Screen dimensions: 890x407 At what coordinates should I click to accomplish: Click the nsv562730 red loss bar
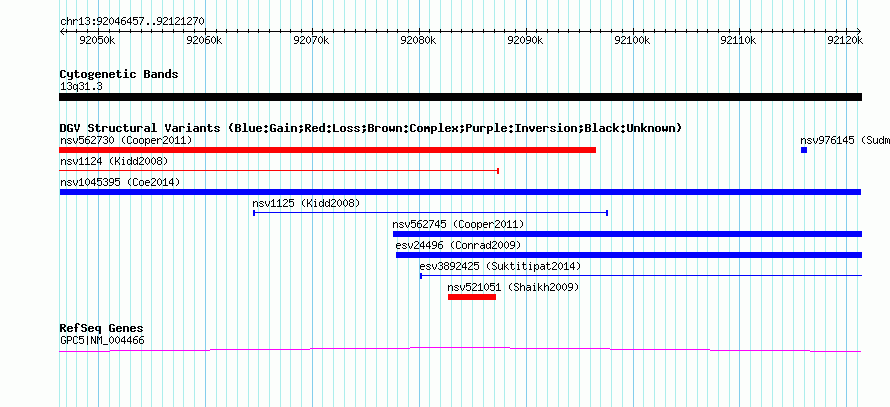tap(328, 150)
